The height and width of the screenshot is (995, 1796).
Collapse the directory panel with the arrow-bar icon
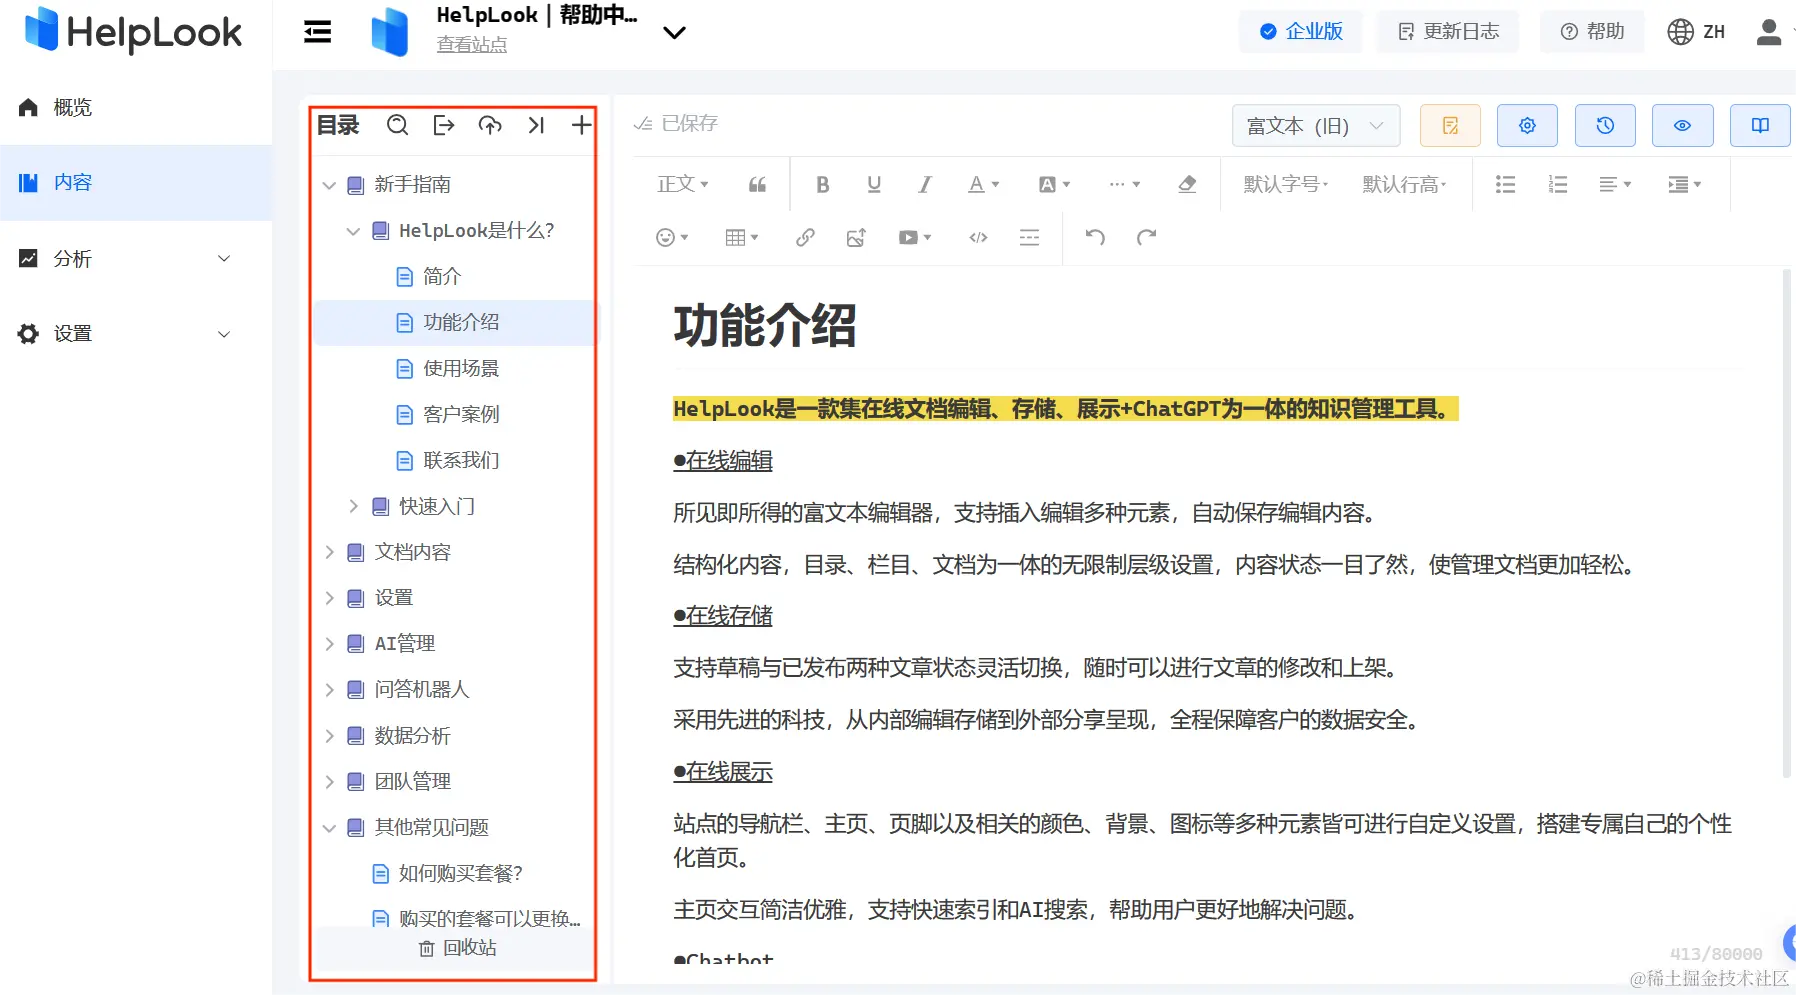[536, 125]
